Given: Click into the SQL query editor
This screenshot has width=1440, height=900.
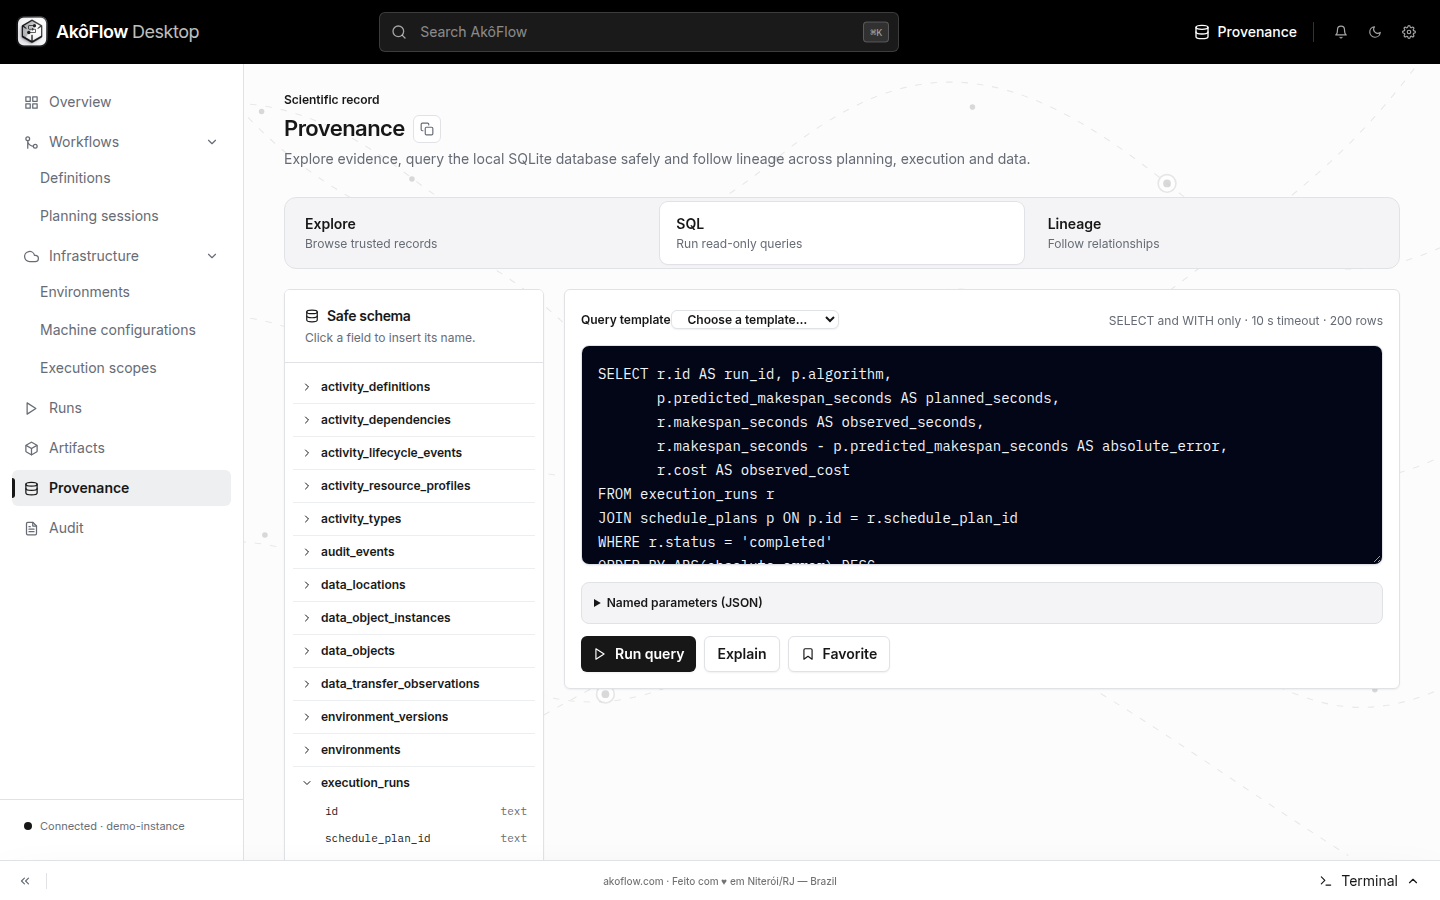Looking at the screenshot, I should point(982,455).
